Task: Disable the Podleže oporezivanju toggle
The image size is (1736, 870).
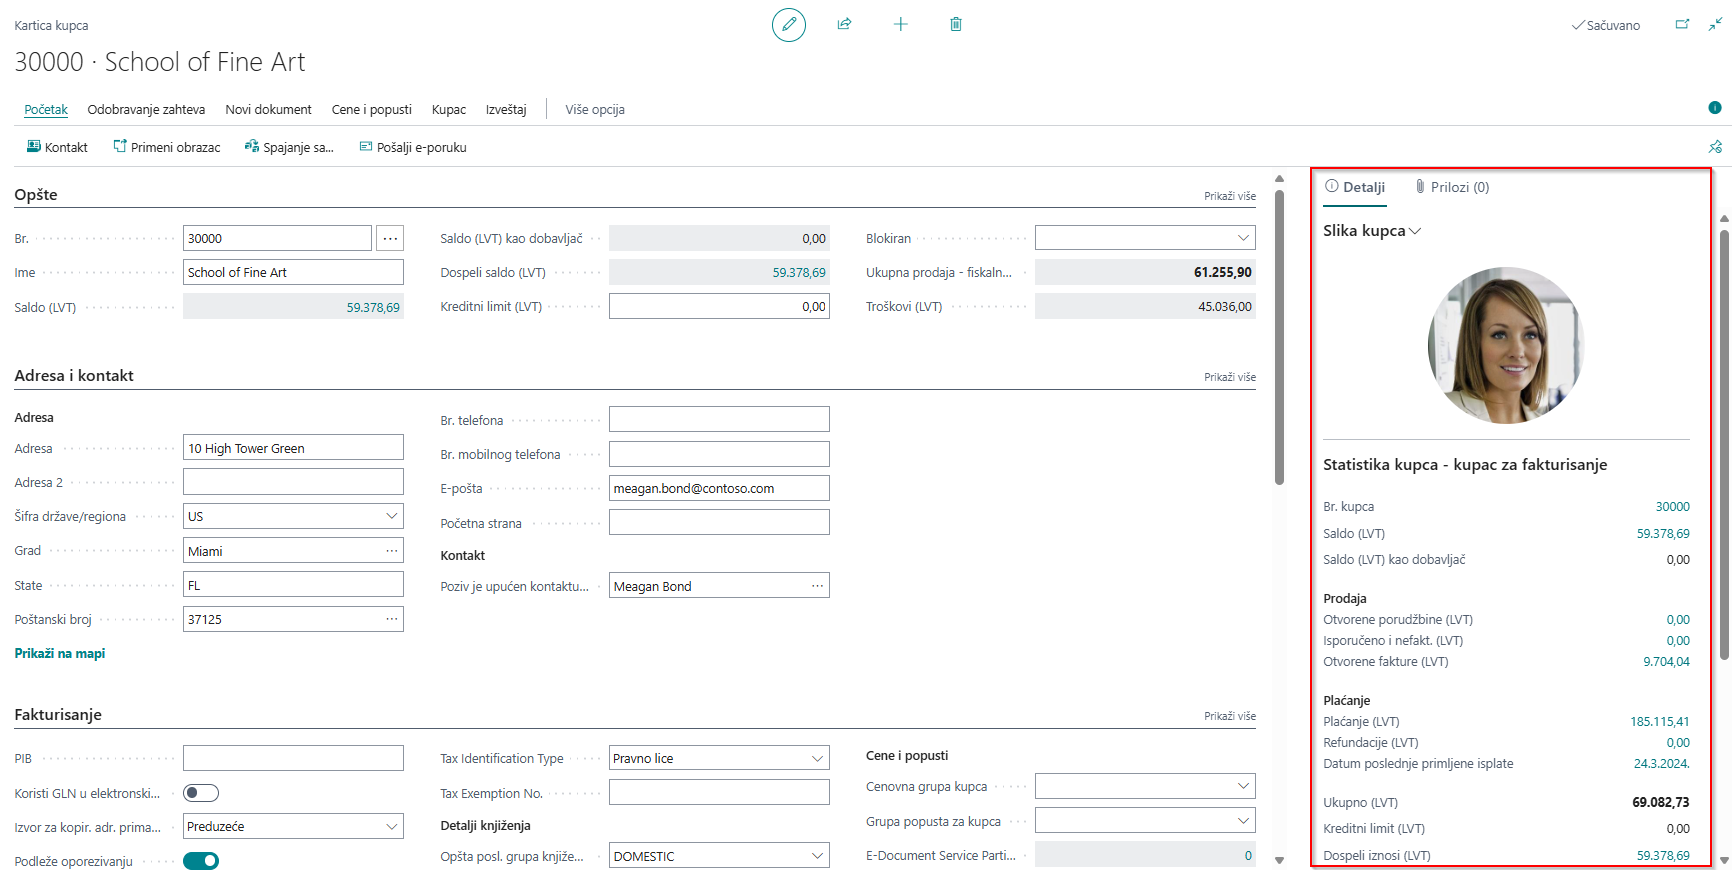Action: click(x=201, y=861)
